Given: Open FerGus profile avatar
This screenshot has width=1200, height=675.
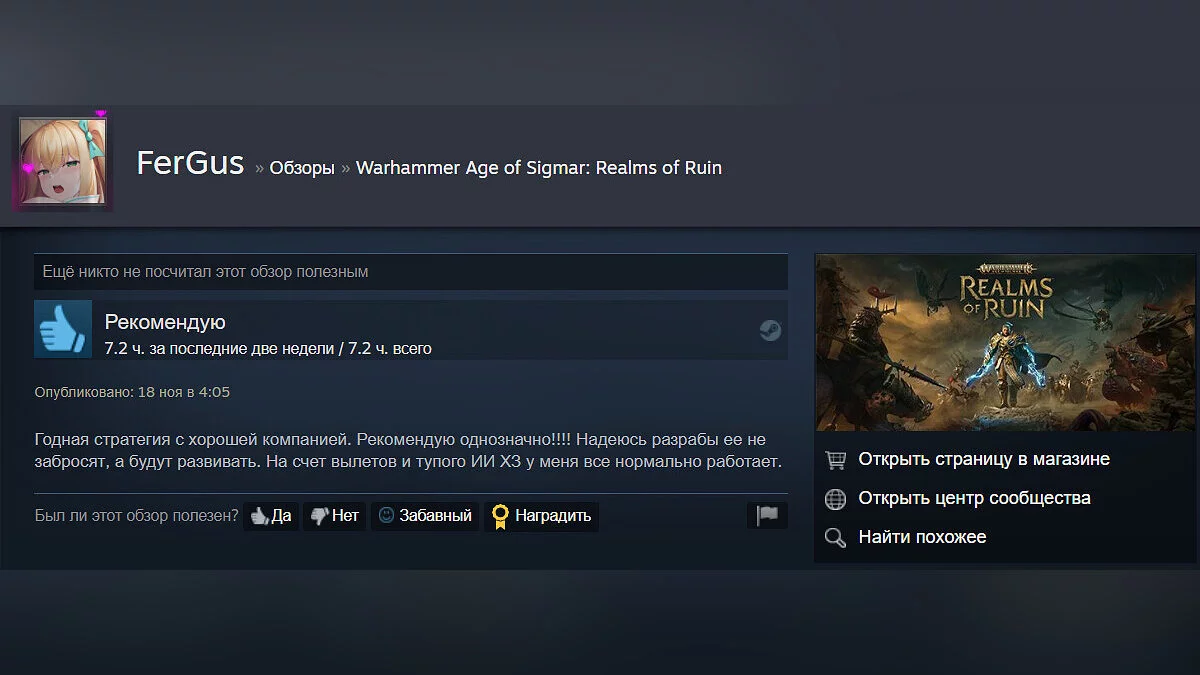Looking at the screenshot, I should coord(63,162).
